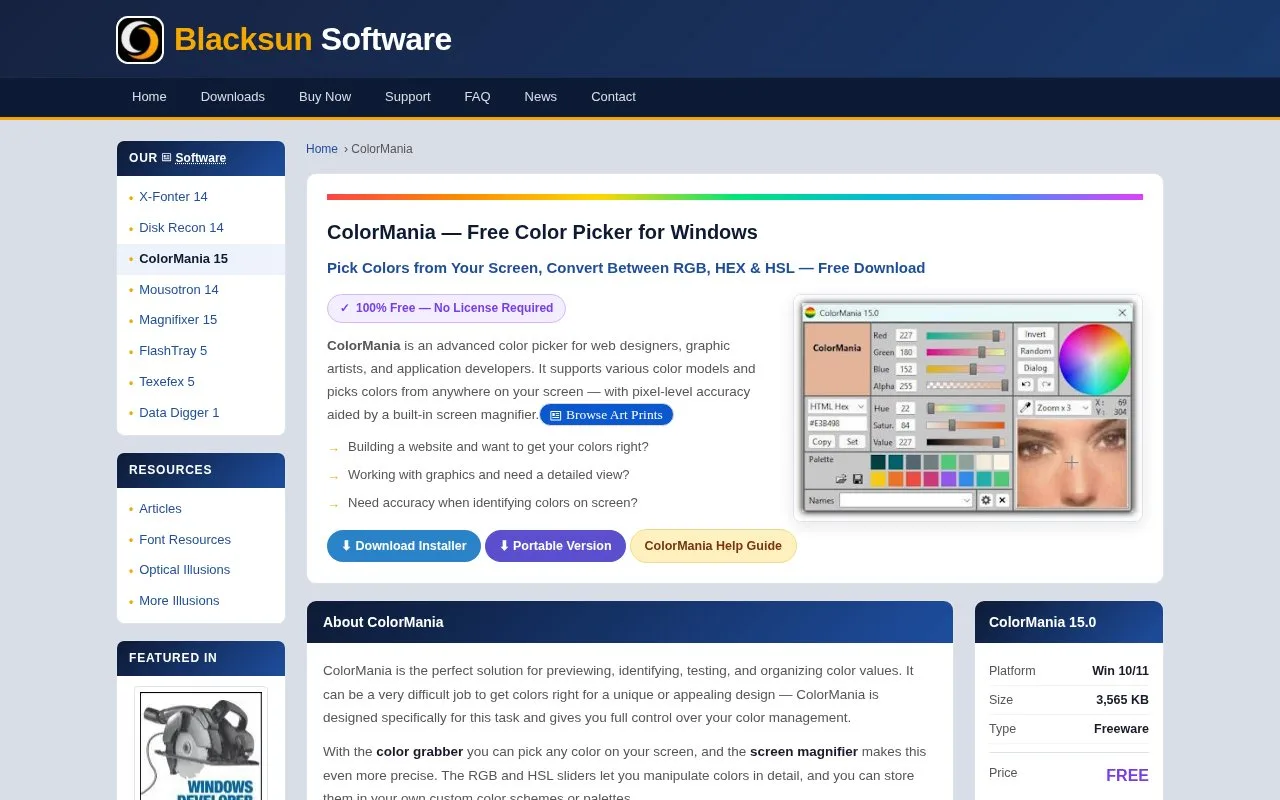Click the Blacksun swirl logo icon

coord(140,40)
